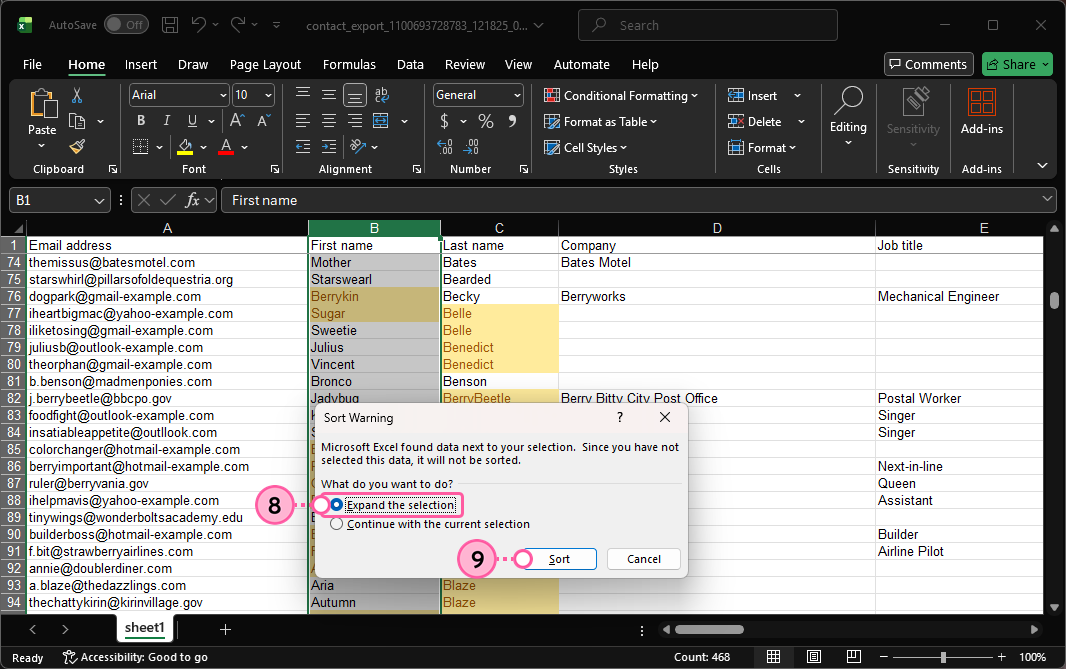Open Conditional Formatting dropdown menu

(x=621, y=96)
